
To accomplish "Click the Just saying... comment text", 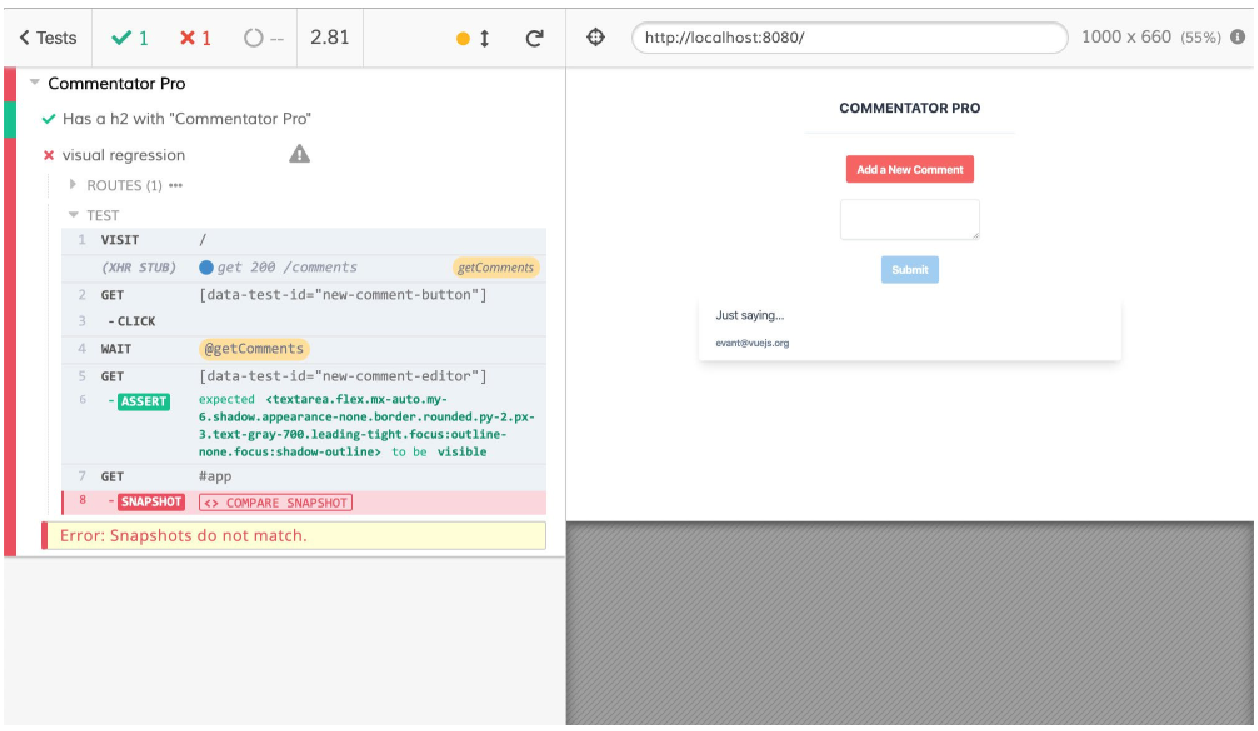I will [750, 316].
